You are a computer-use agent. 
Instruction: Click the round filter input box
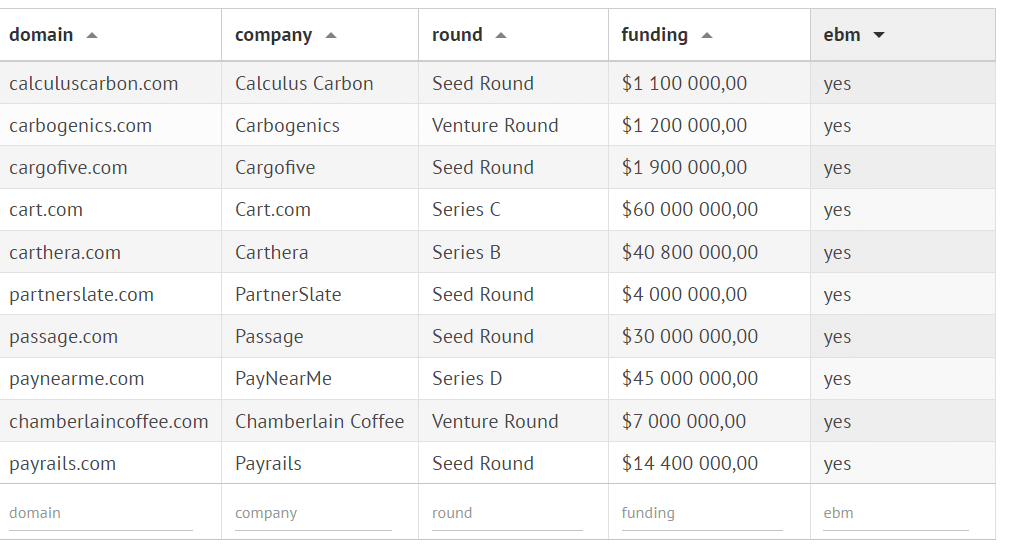click(x=507, y=513)
